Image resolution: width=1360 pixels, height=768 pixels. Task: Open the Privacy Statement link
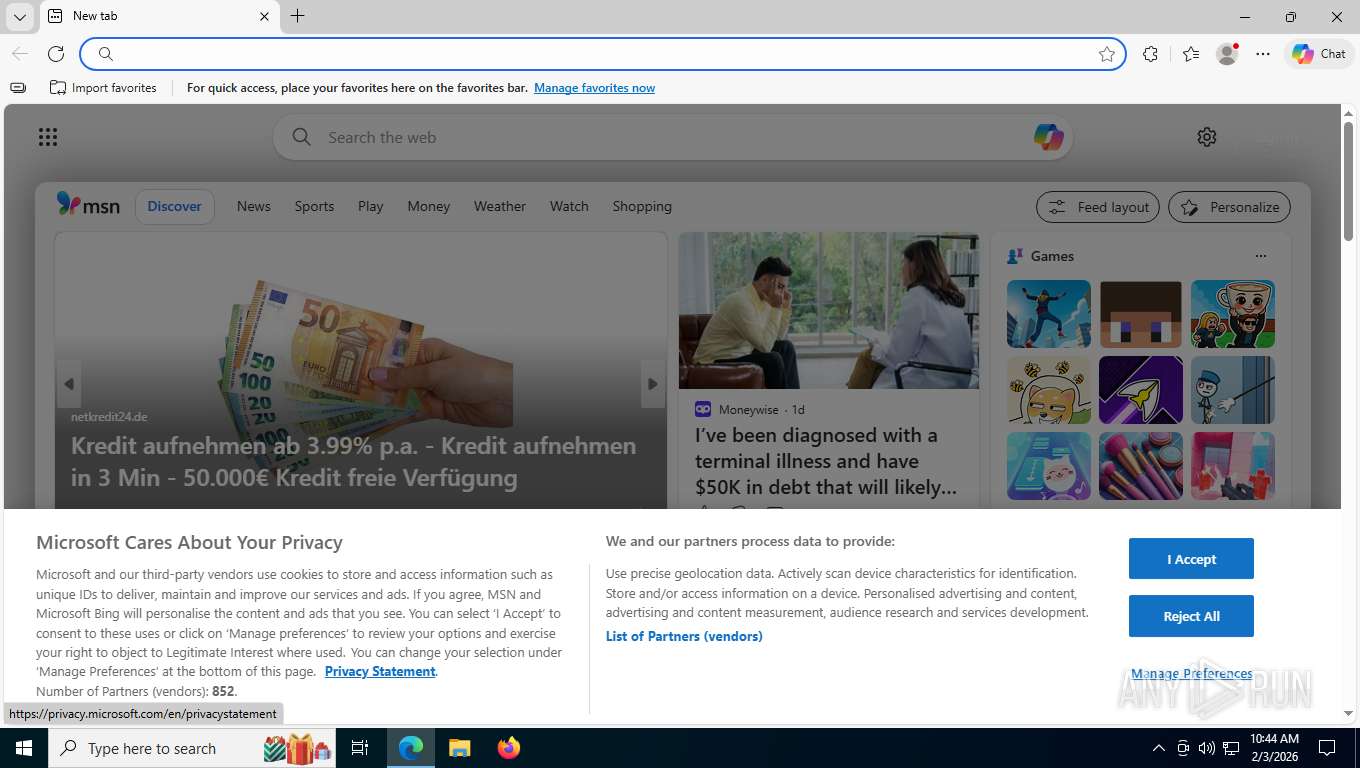(x=380, y=671)
